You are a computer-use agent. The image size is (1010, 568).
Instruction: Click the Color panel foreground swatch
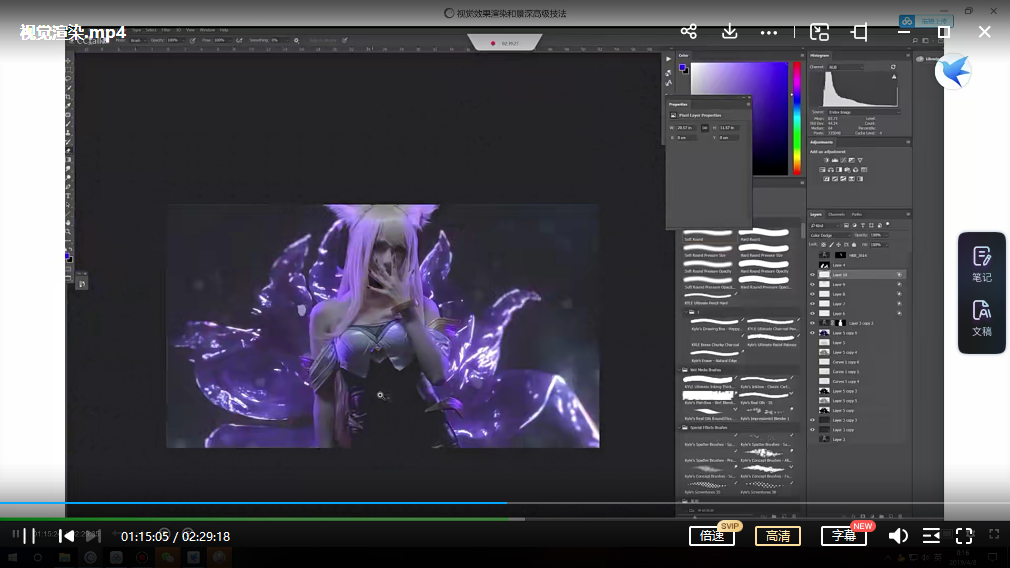click(682, 67)
